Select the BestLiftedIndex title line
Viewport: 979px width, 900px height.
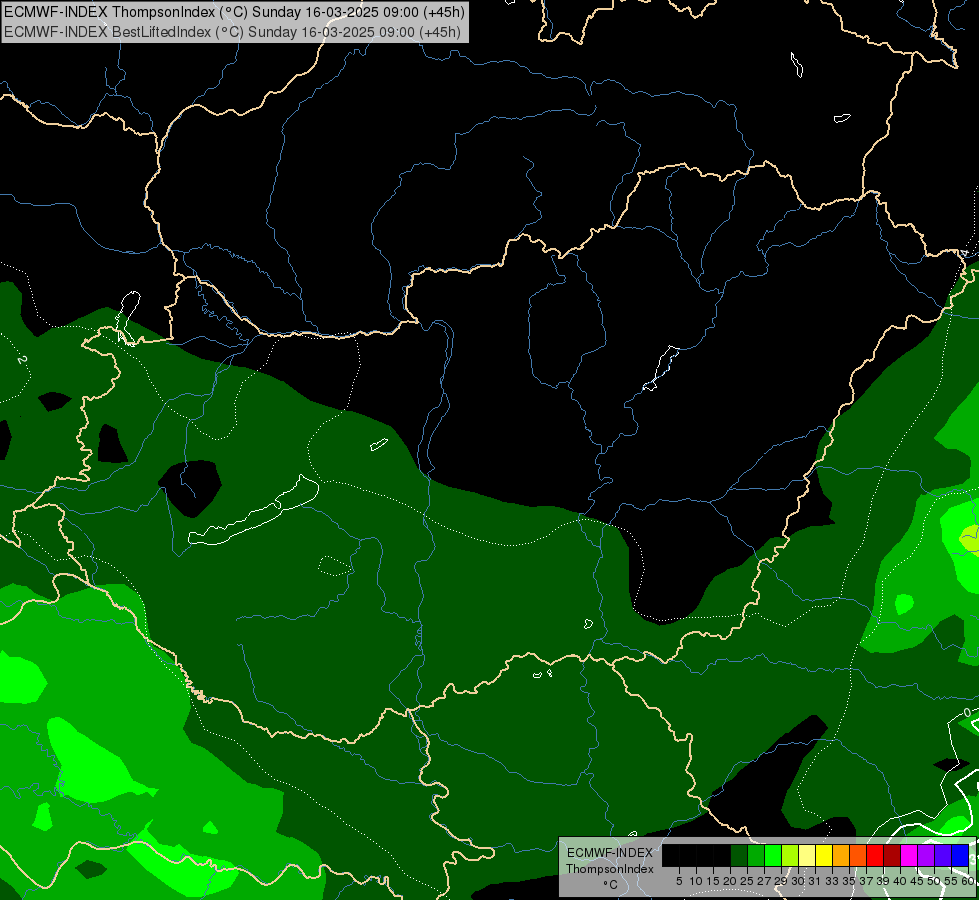click(232, 32)
